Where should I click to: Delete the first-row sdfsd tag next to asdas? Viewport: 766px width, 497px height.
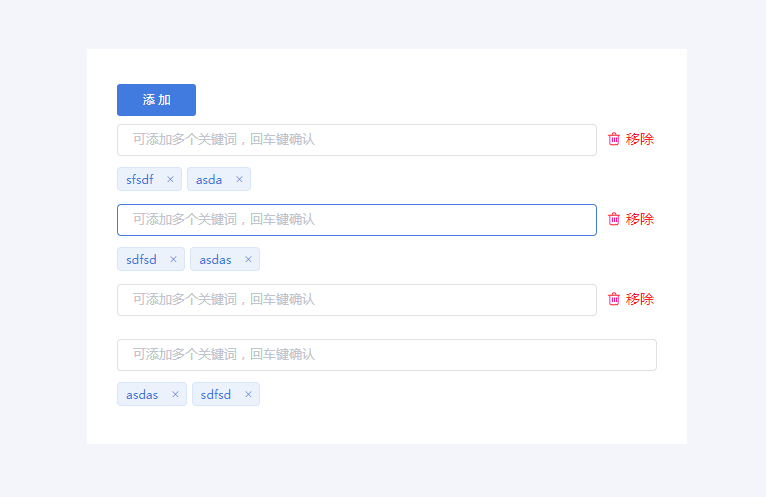point(173,259)
